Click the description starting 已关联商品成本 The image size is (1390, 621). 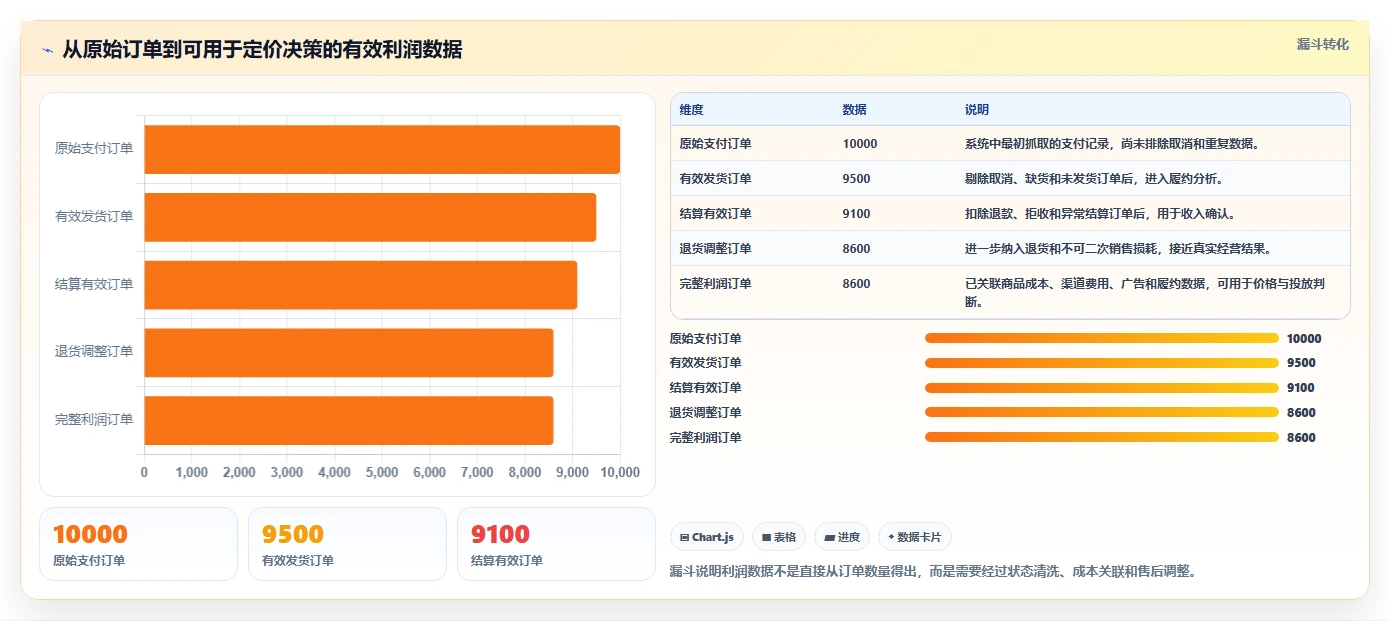1145,292
